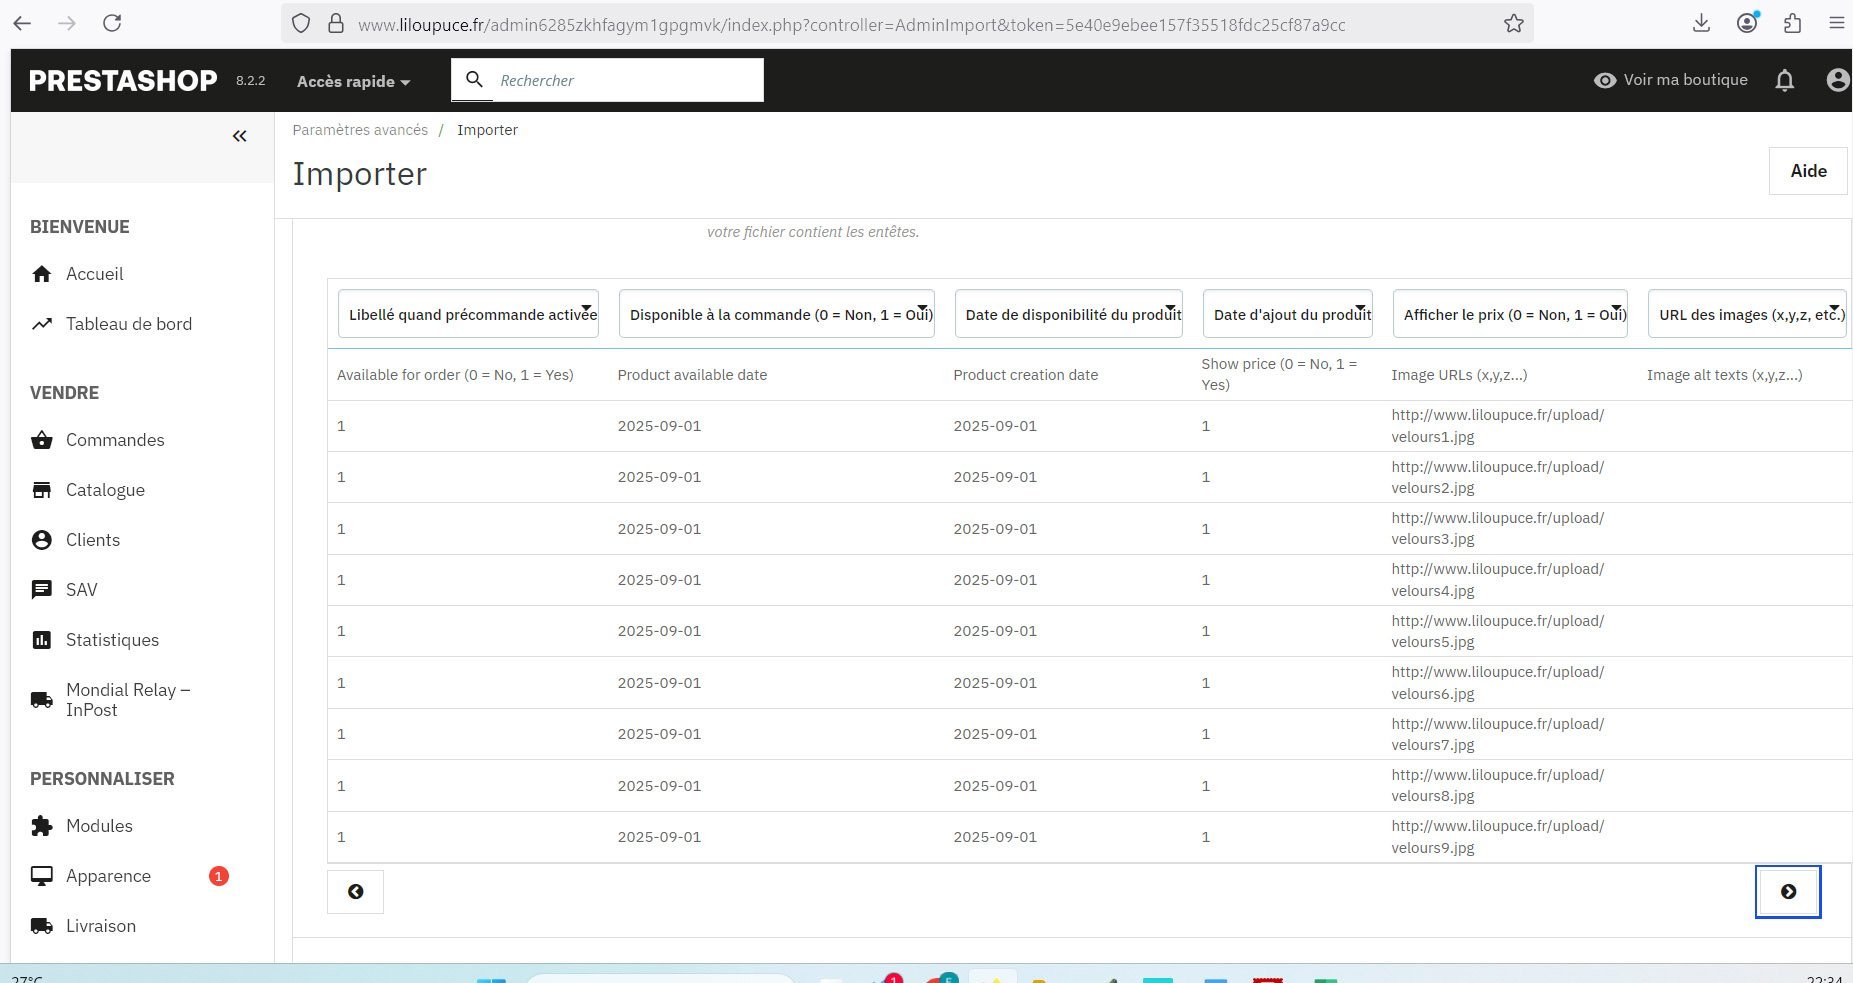Open browser extensions icon

tap(1792, 23)
